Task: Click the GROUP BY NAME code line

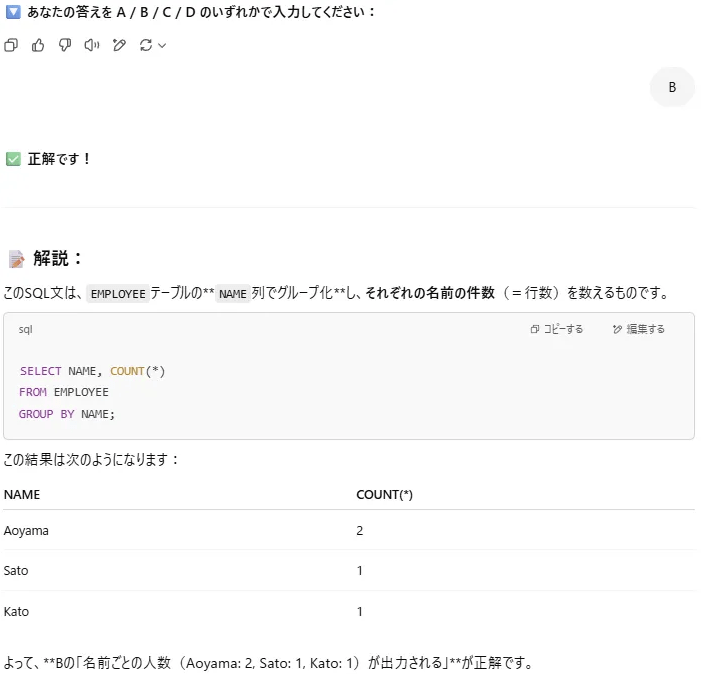Action: click(67, 414)
